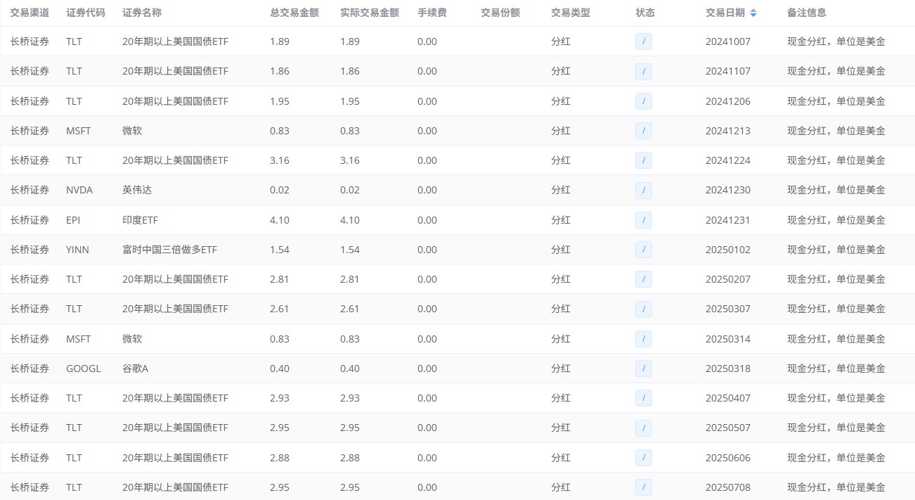Click the status icon in the 20250708 row
Image resolution: width=915 pixels, height=500 pixels.
pyautogui.click(x=644, y=487)
